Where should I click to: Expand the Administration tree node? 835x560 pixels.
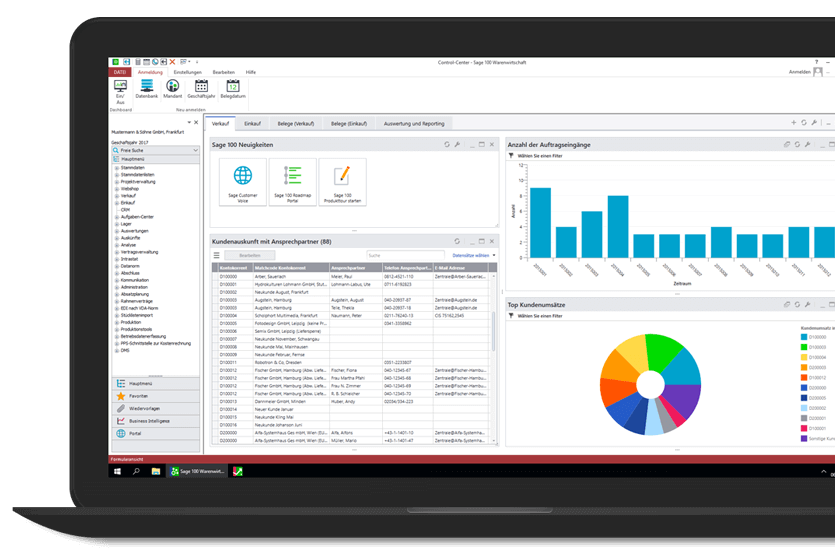(117, 287)
